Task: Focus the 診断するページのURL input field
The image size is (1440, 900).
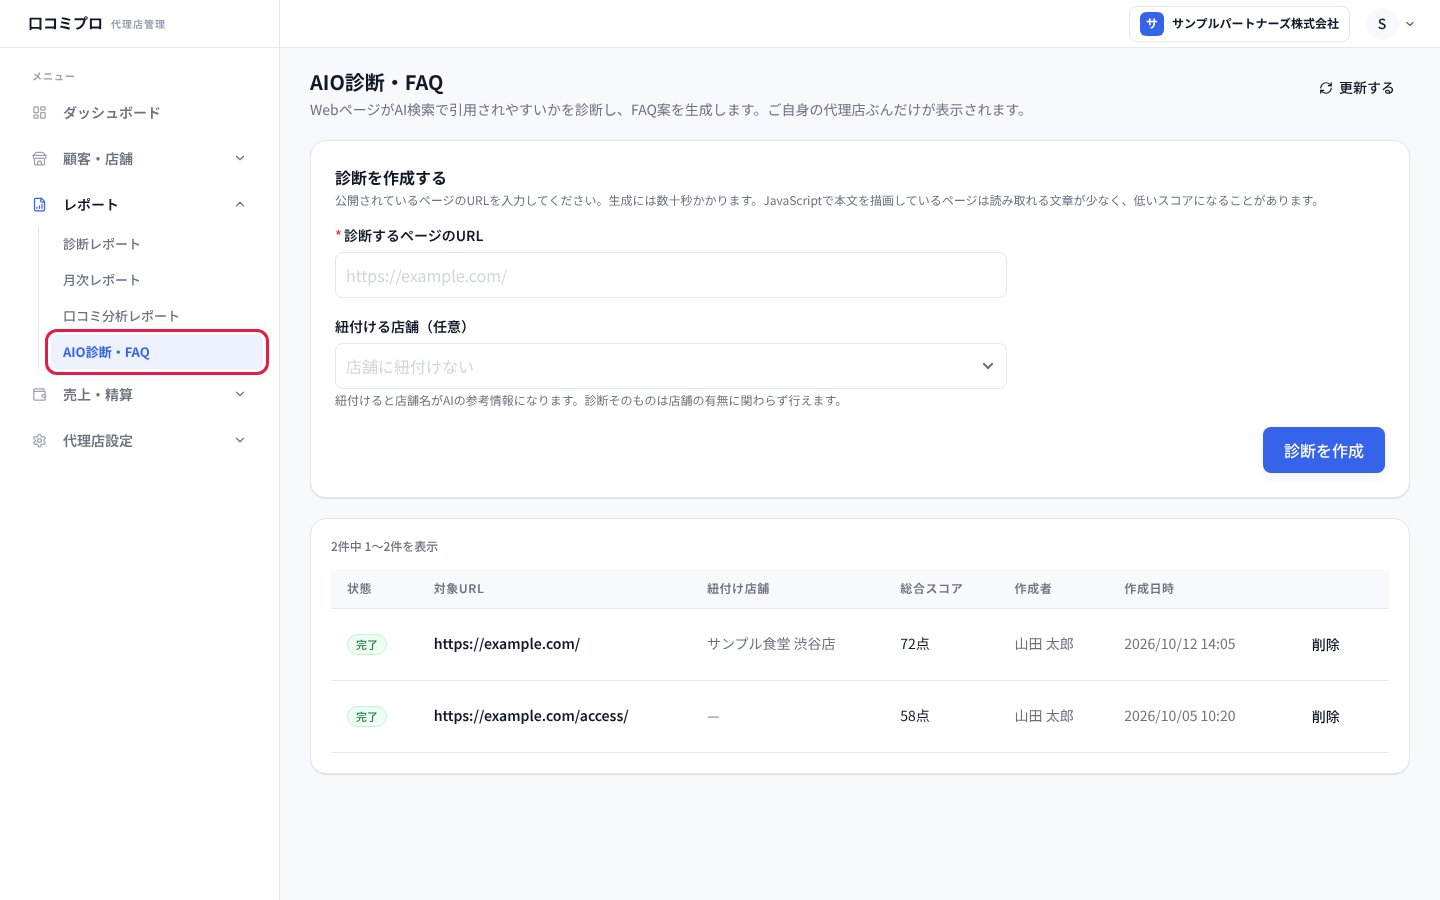Action: 671,275
